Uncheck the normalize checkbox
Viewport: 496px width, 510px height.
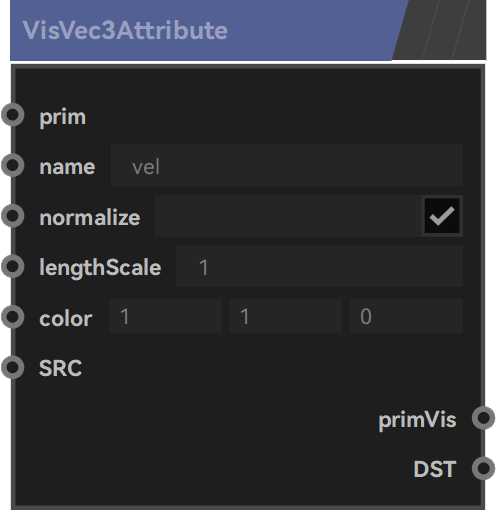(x=442, y=216)
